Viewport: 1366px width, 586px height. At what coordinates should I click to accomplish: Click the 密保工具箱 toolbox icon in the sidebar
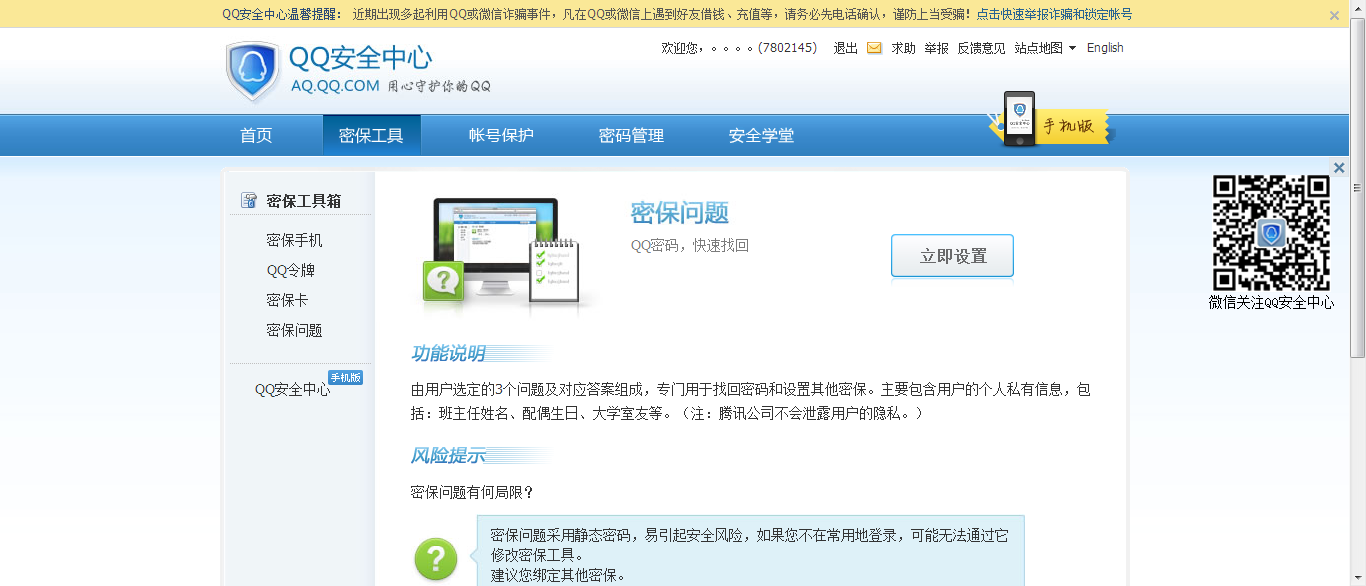[x=249, y=201]
